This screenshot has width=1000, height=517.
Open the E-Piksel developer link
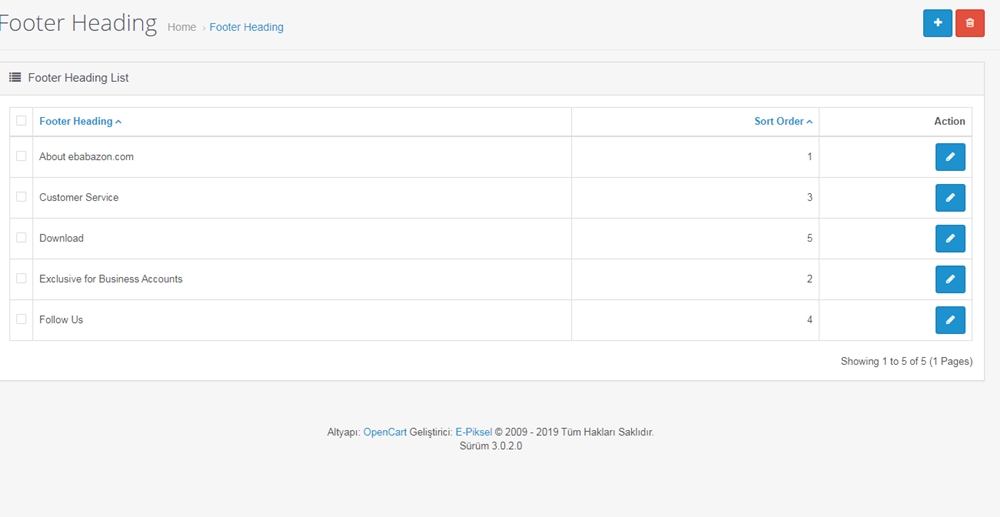coord(474,432)
